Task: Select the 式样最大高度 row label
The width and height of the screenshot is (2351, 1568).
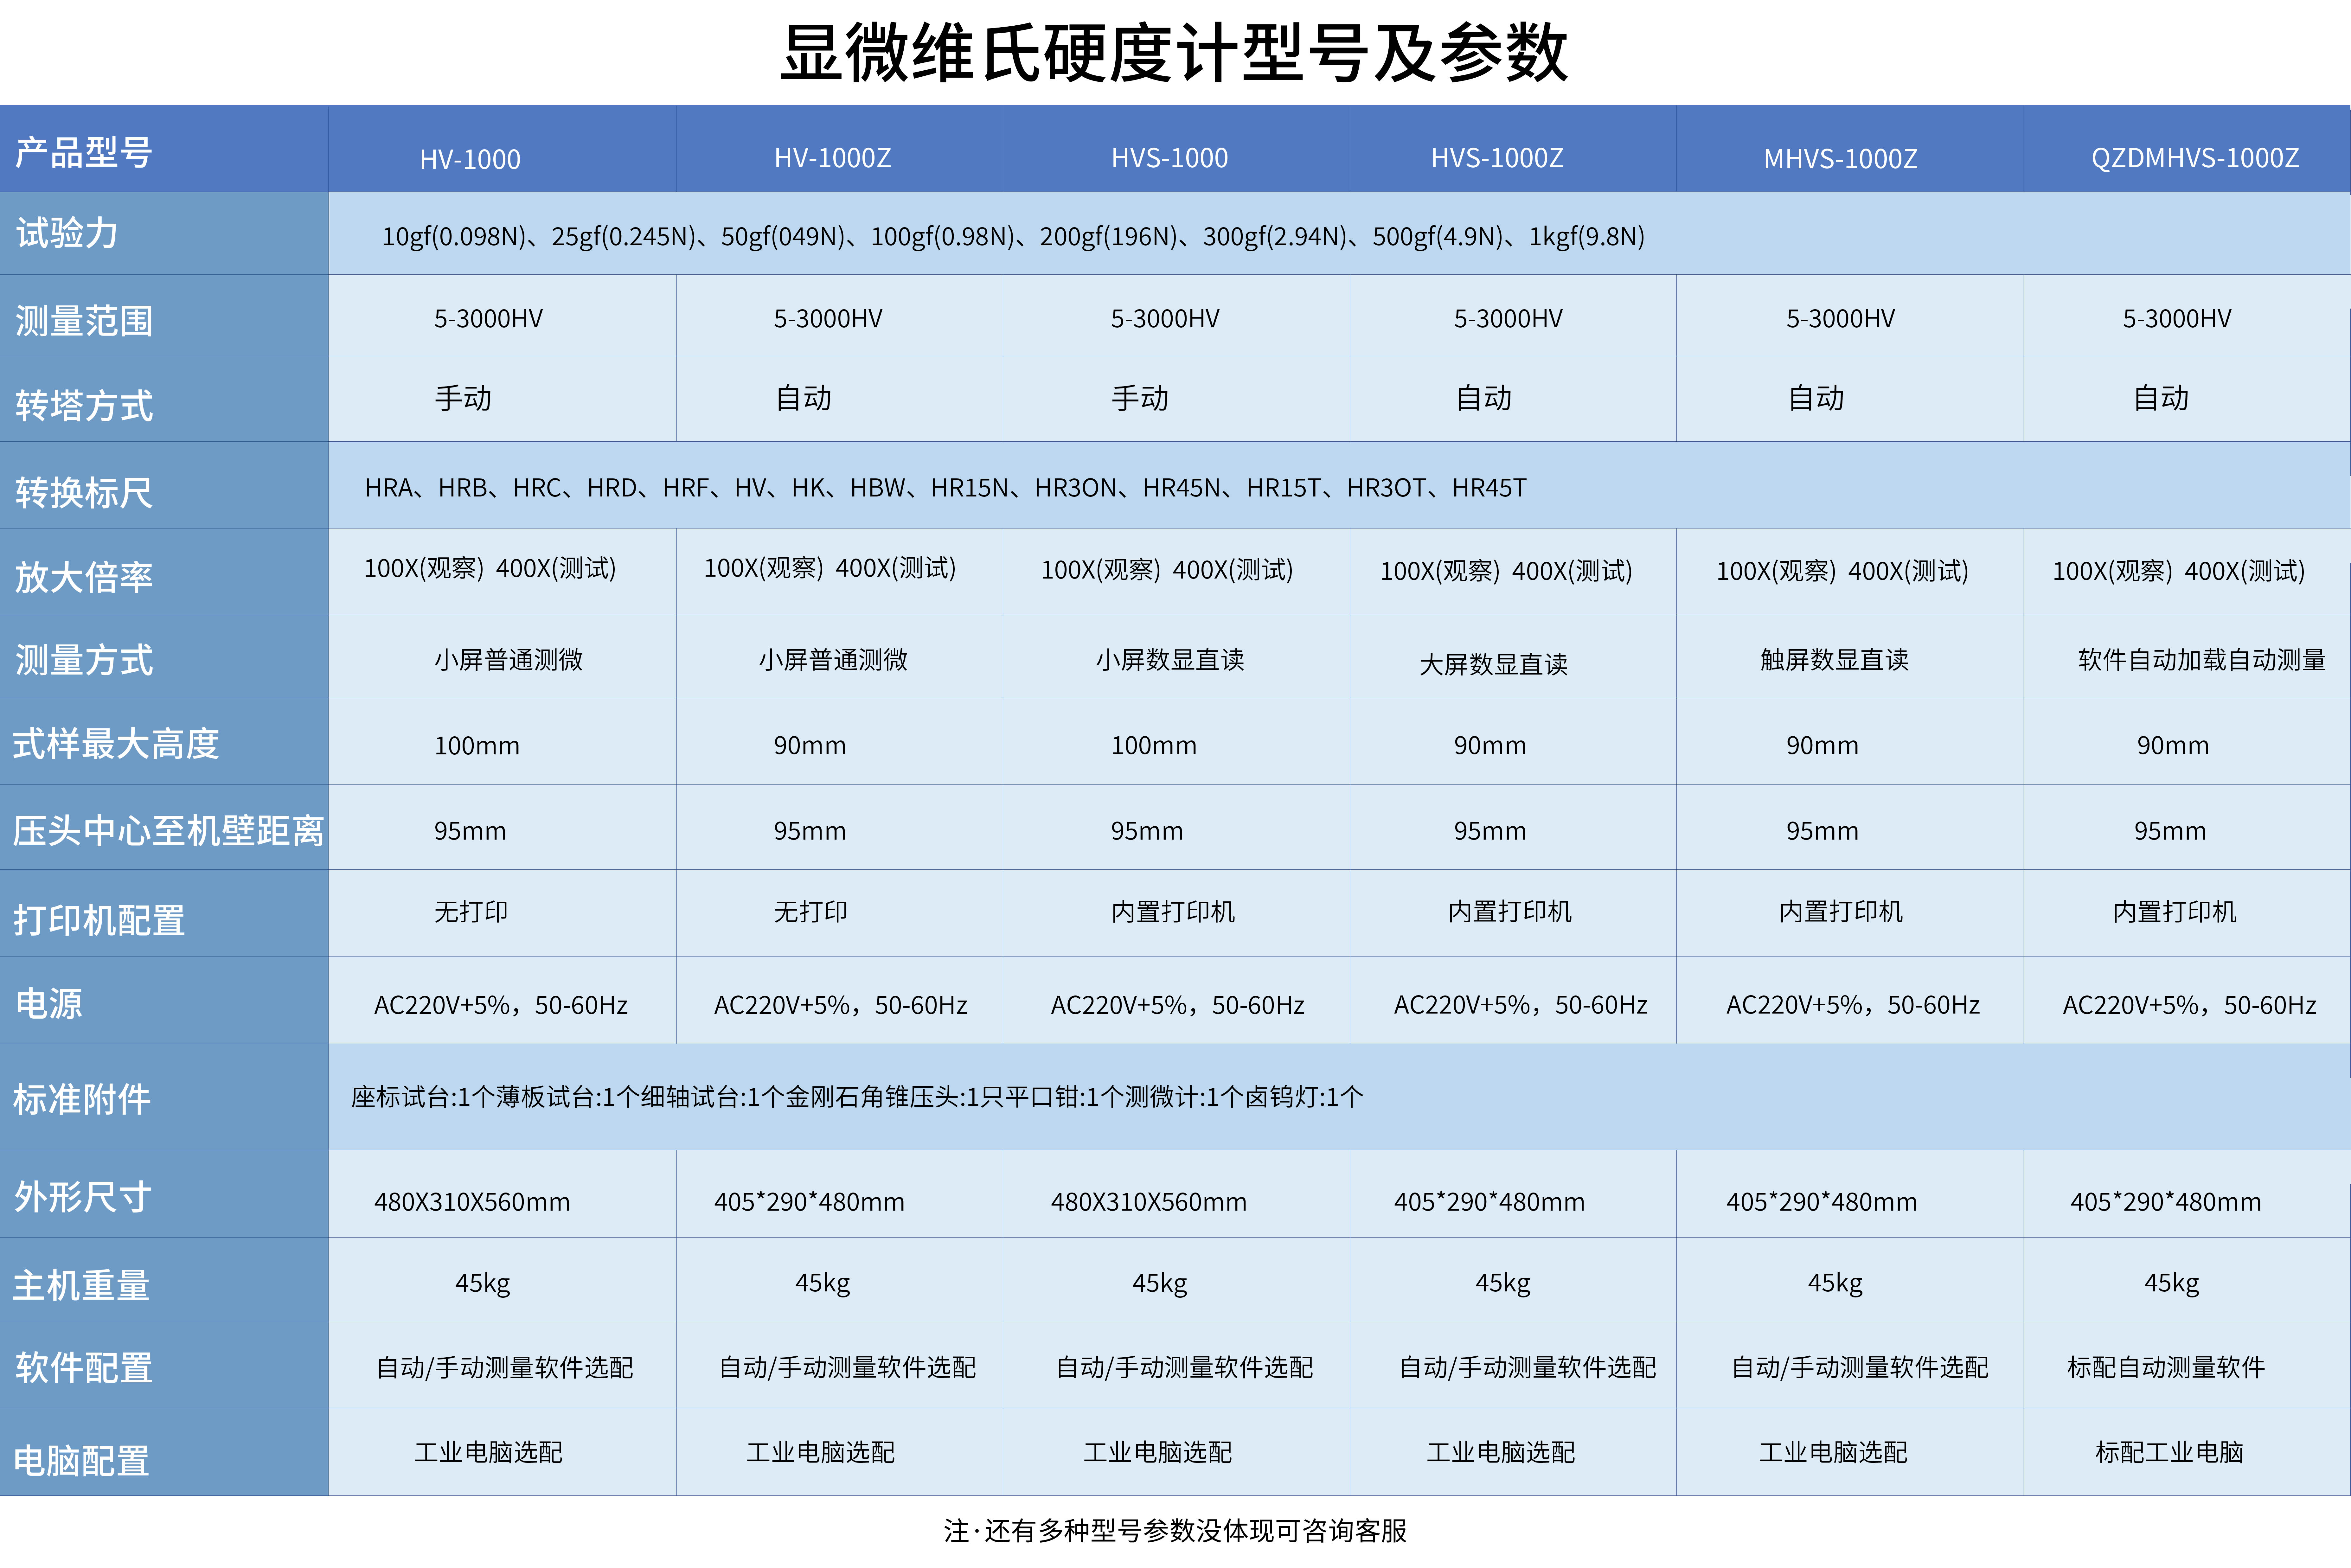Action: click(x=116, y=744)
